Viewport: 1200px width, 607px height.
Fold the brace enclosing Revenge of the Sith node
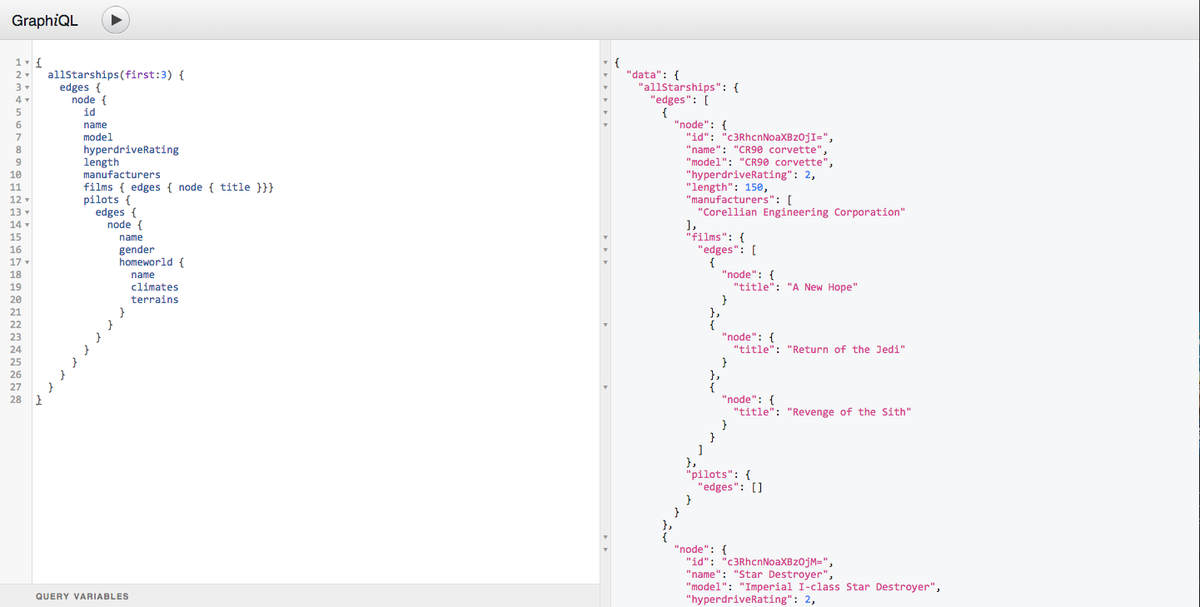(x=604, y=387)
